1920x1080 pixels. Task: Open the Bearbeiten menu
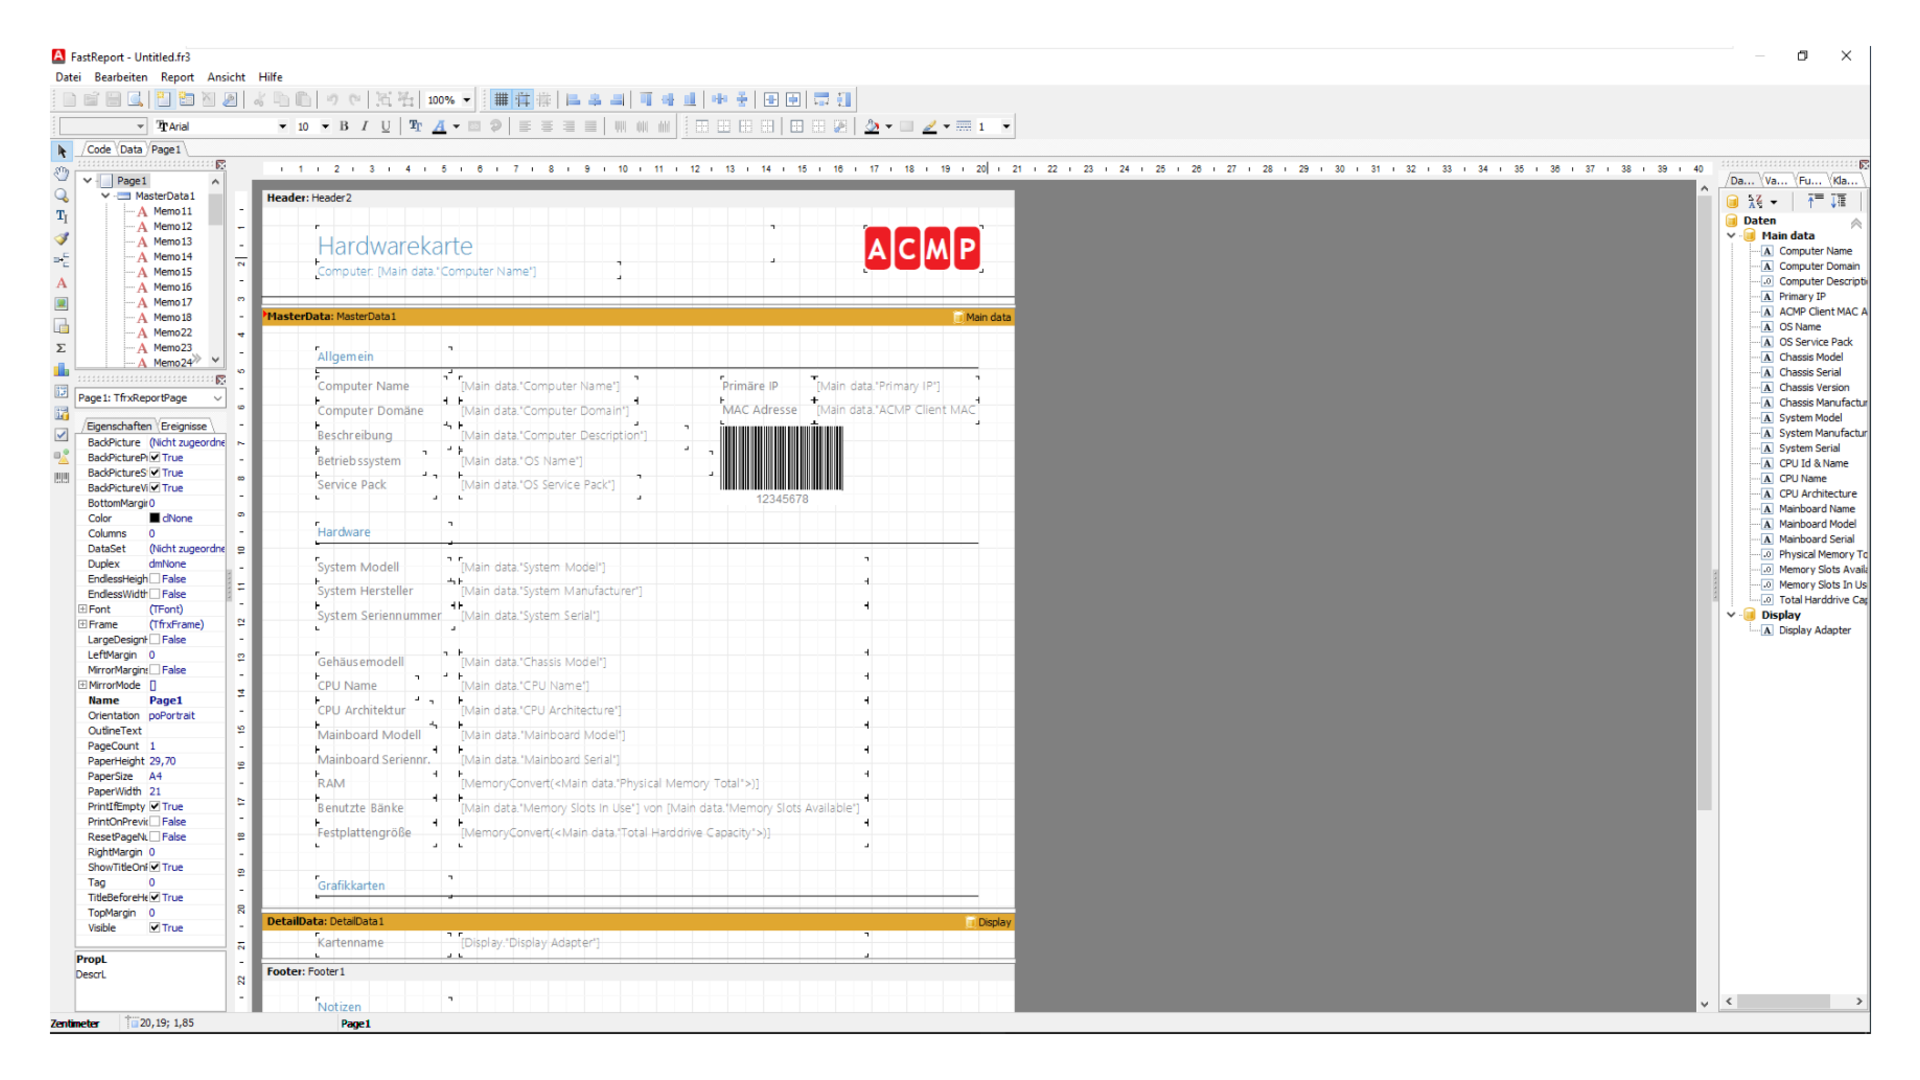pos(121,77)
